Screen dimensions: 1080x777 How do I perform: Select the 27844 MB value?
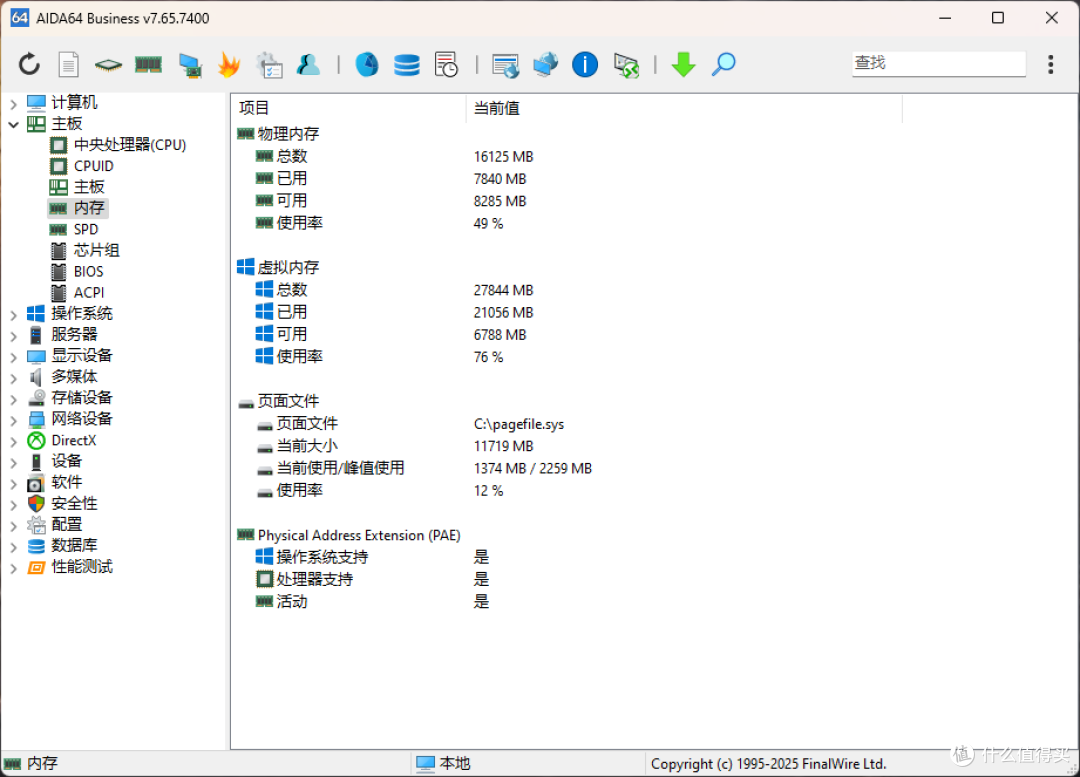503,291
